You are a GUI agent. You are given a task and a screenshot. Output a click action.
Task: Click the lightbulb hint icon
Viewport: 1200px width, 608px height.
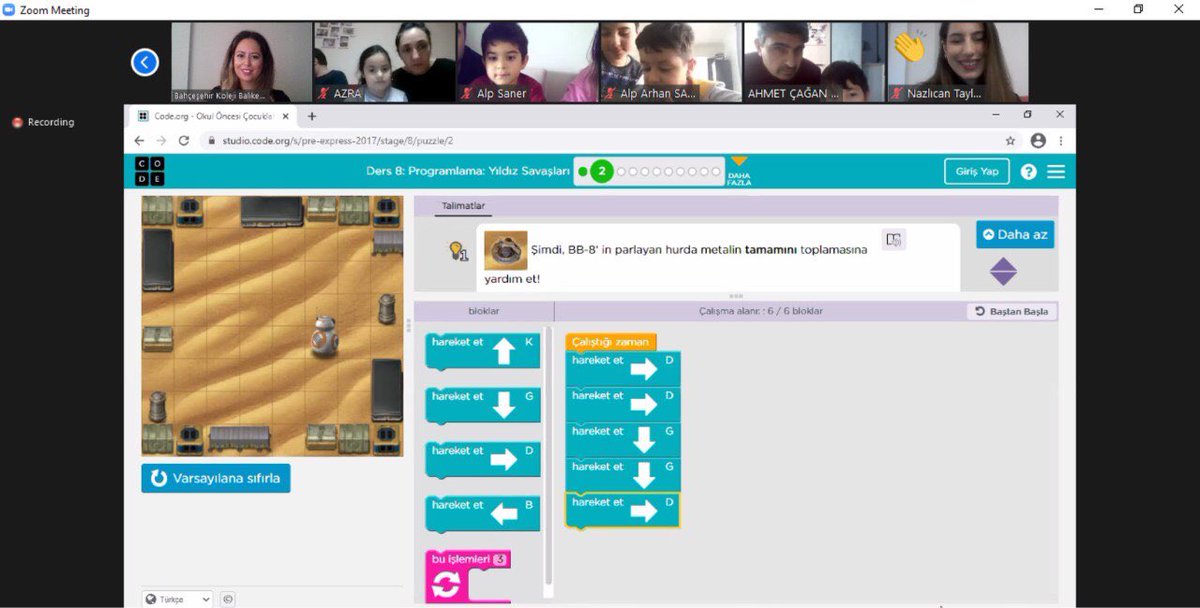pyautogui.click(x=457, y=251)
